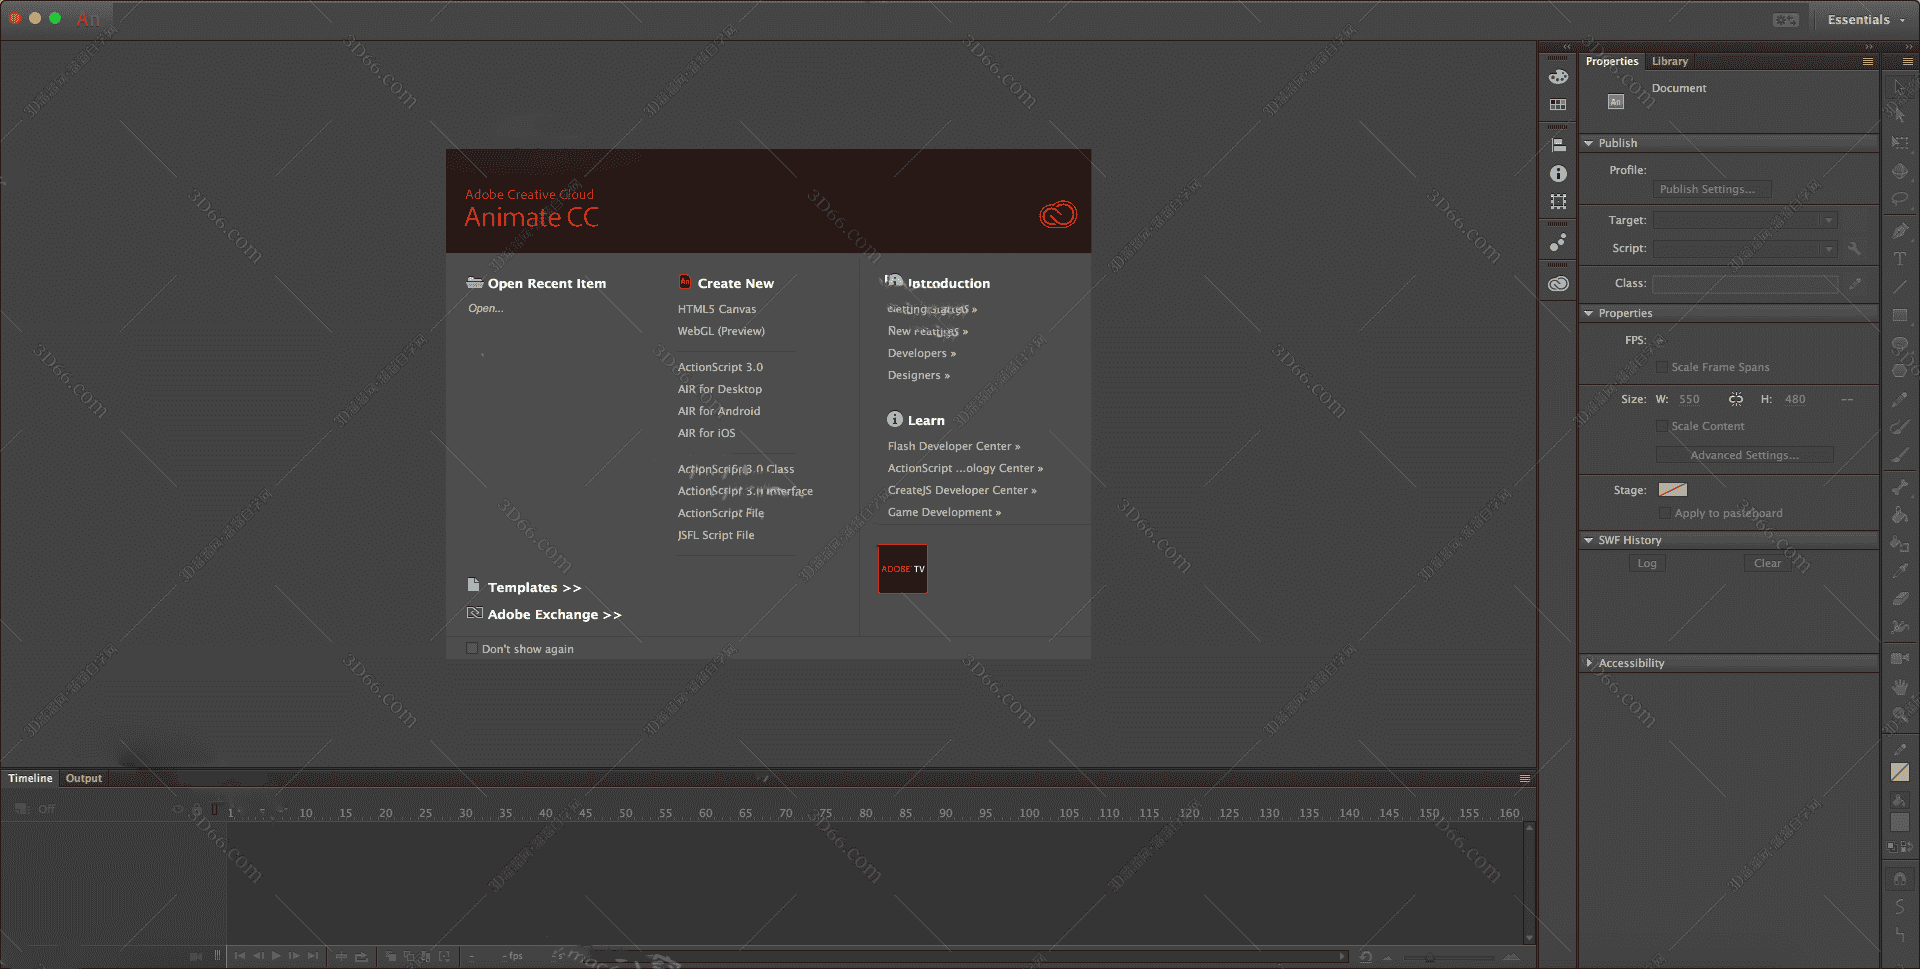Select the Hand tool
This screenshot has height=969, width=1920.
(1899, 687)
